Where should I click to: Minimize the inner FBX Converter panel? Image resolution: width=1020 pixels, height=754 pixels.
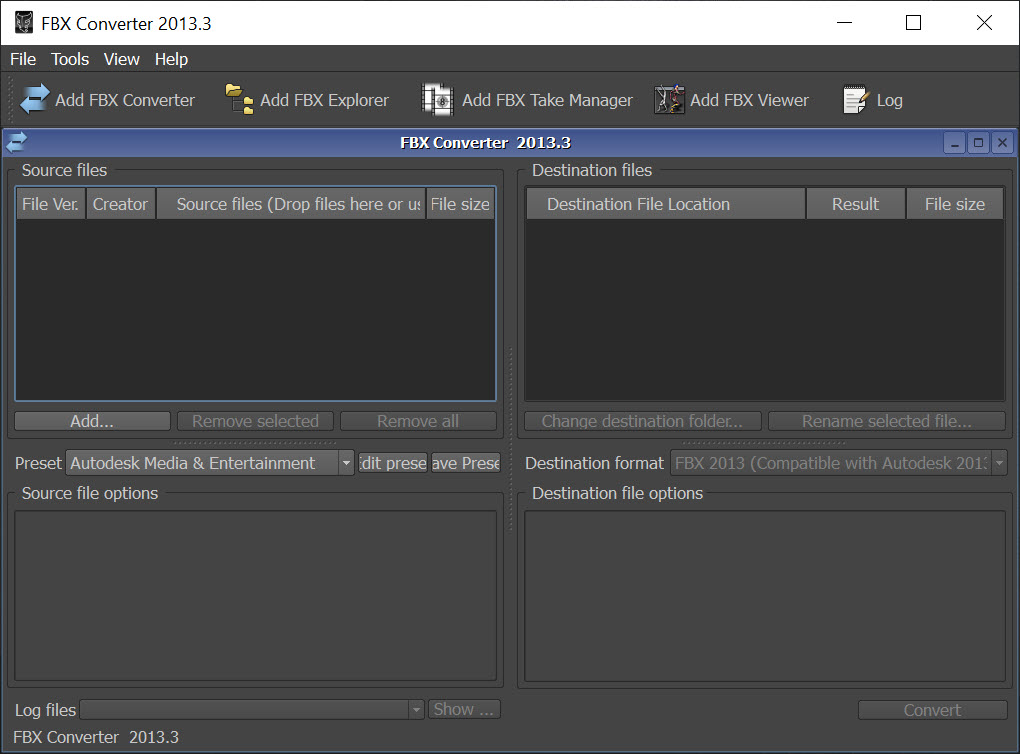point(955,143)
